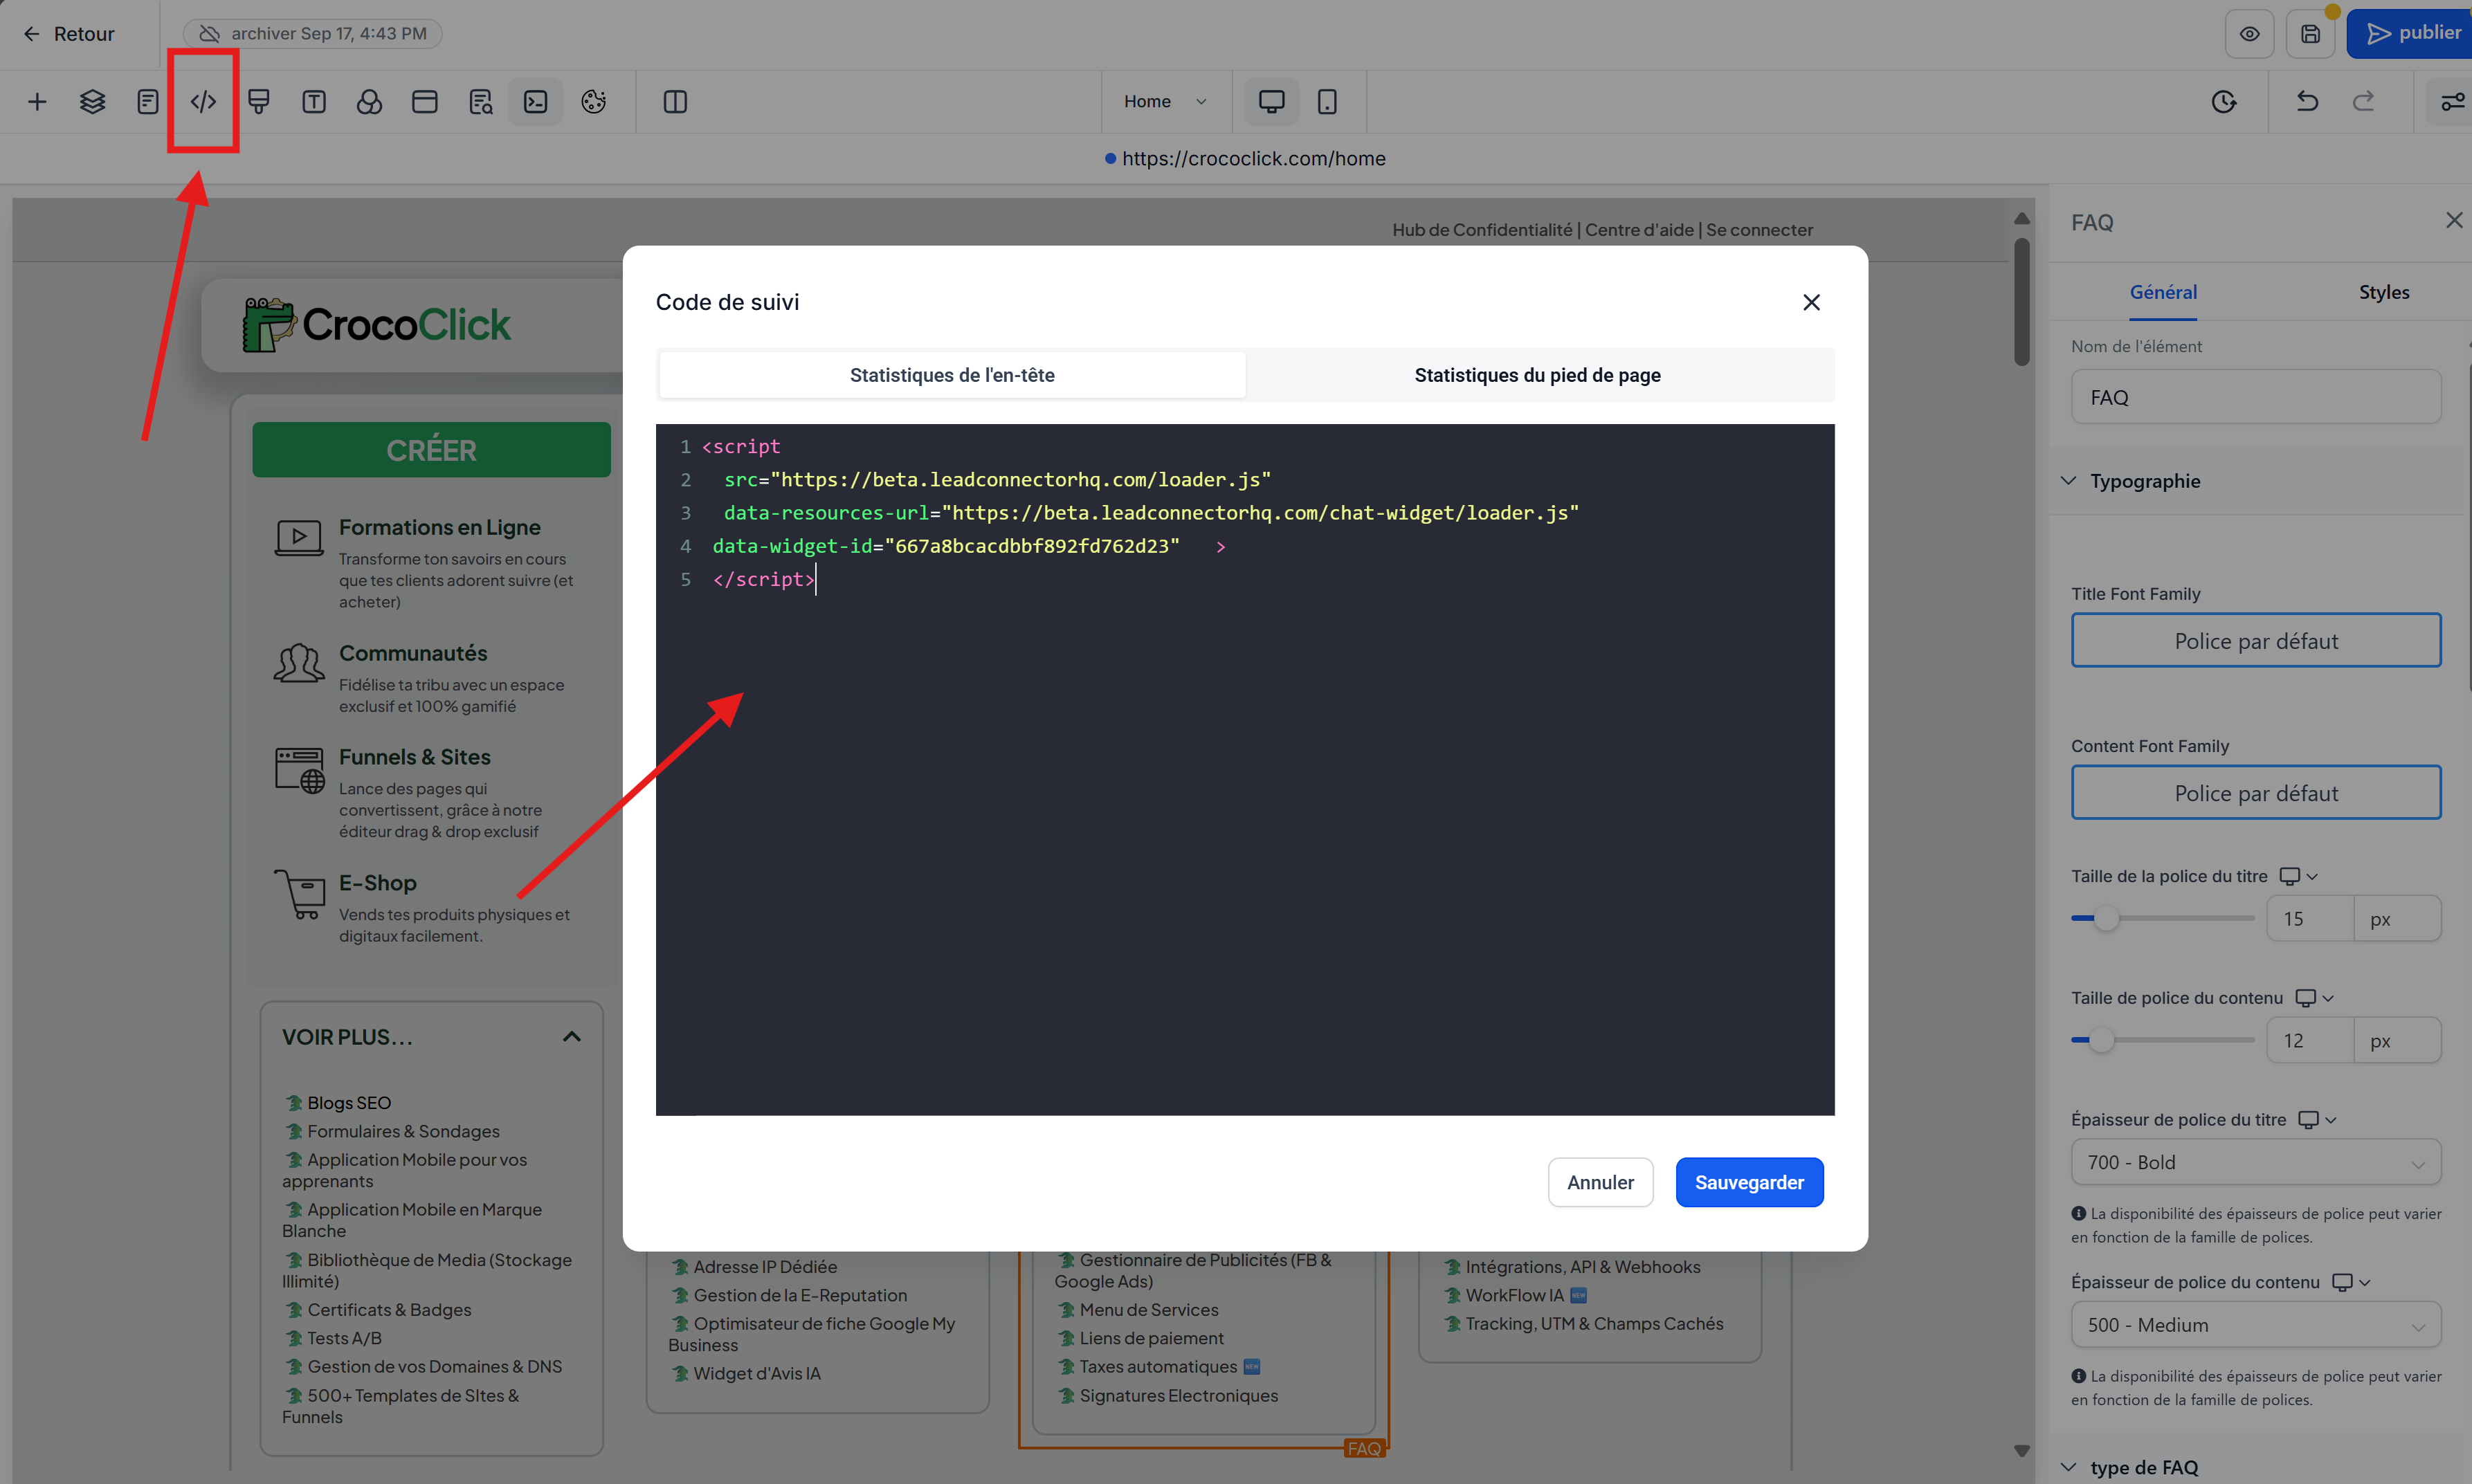Click the document search icon in toolbar
This screenshot has width=2472, height=1484.
click(480, 101)
